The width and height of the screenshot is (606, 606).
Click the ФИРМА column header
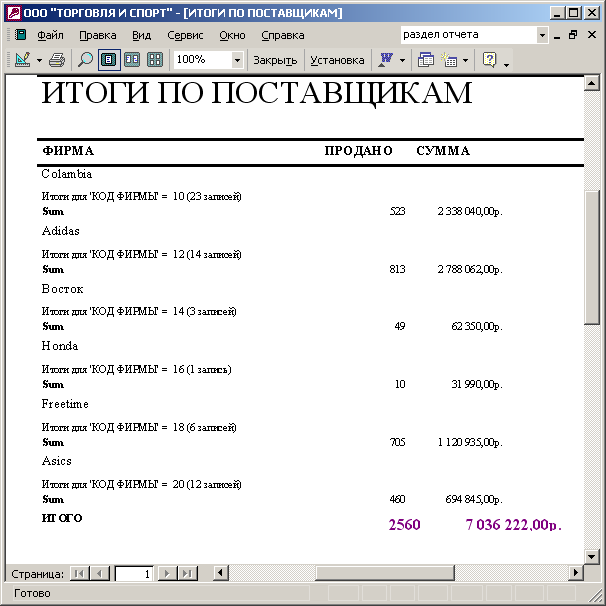68,151
